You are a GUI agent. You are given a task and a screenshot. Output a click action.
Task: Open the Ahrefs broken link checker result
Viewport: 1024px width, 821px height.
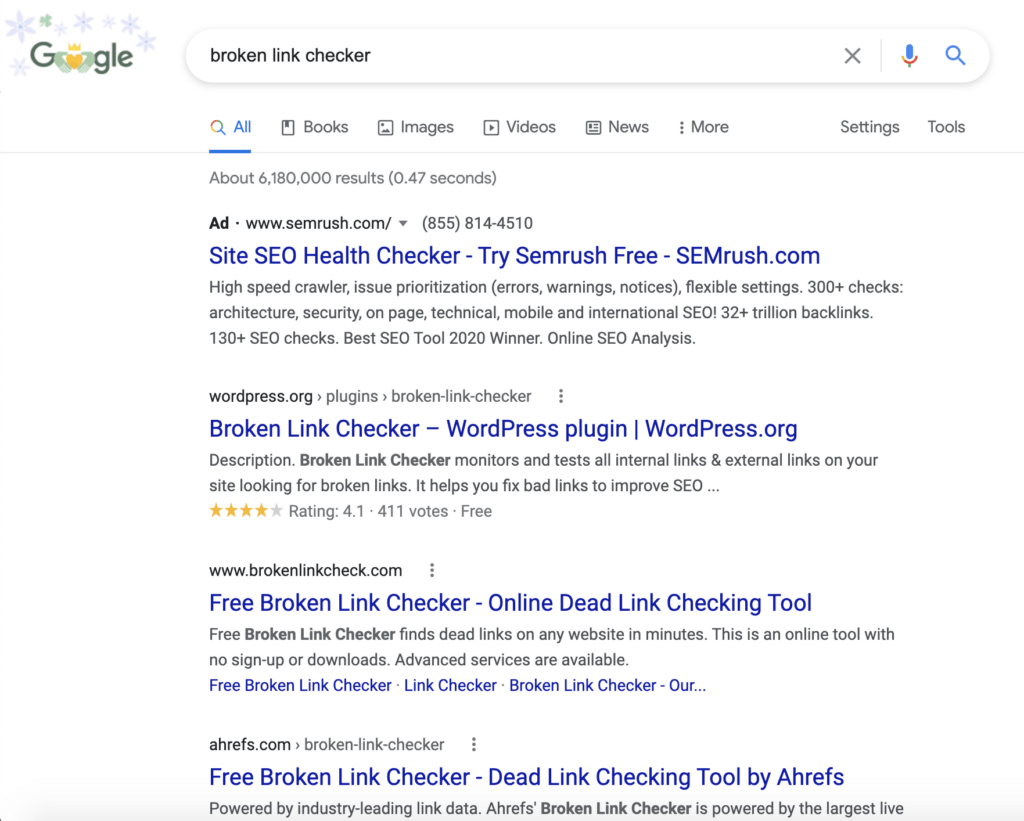(x=526, y=776)
